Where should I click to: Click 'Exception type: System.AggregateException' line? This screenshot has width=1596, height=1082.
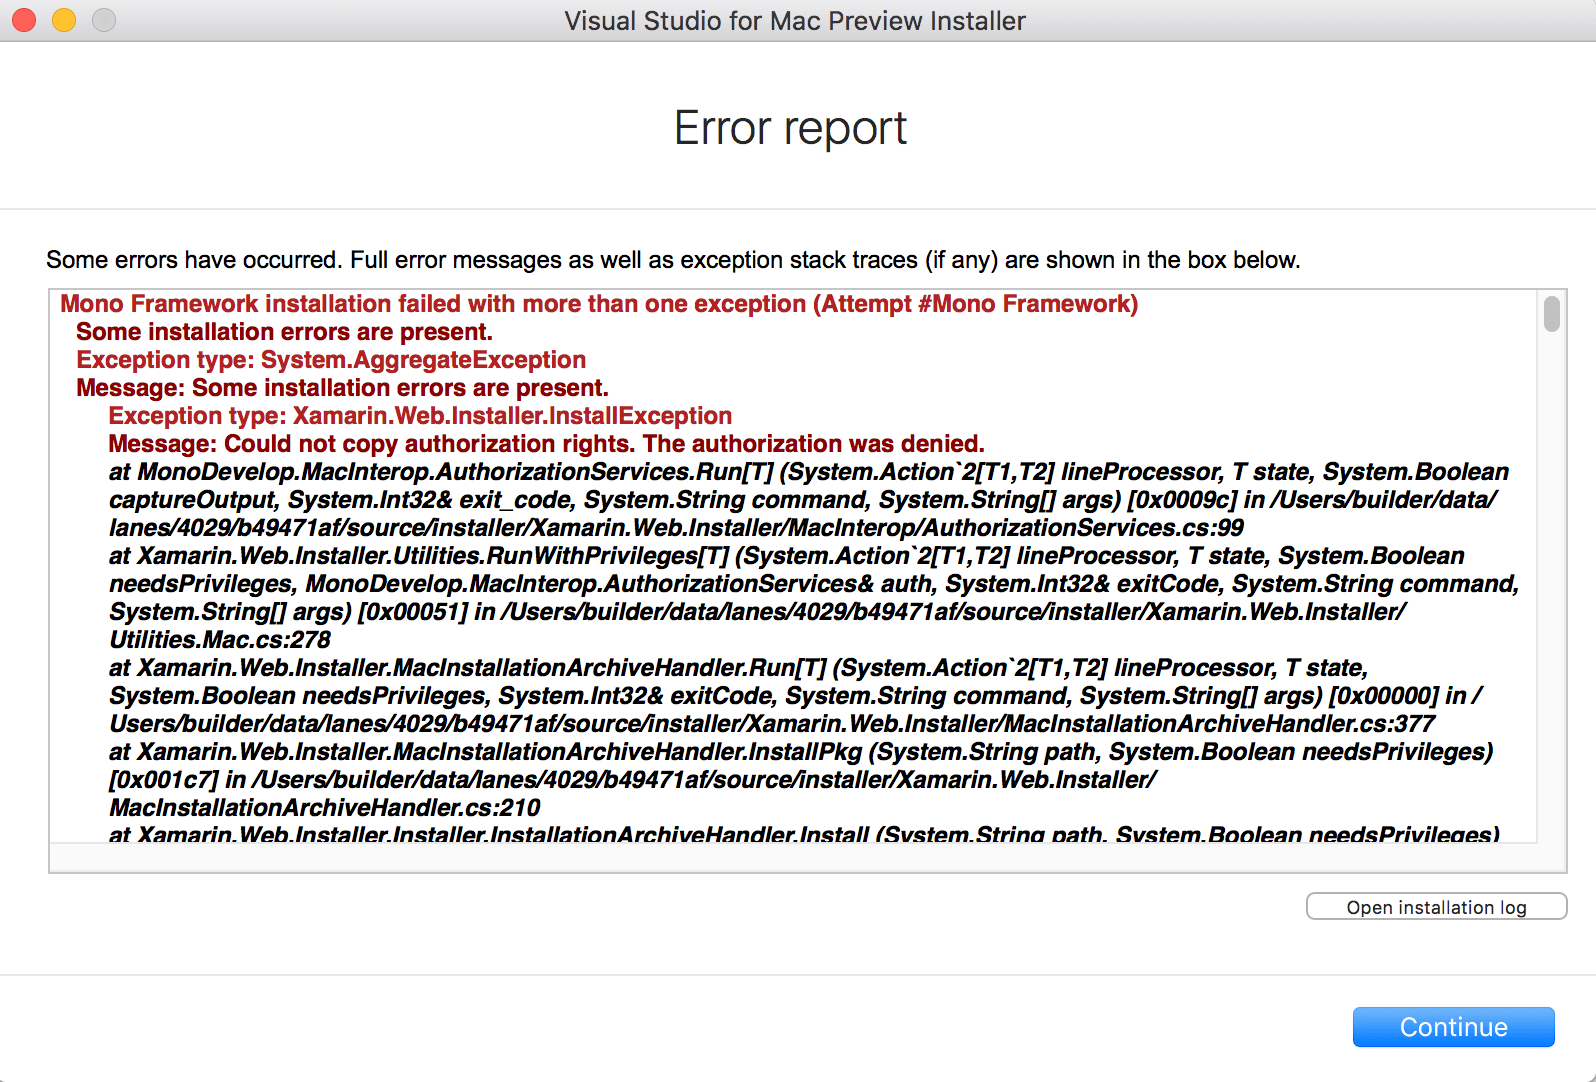(x=331, y=360)
